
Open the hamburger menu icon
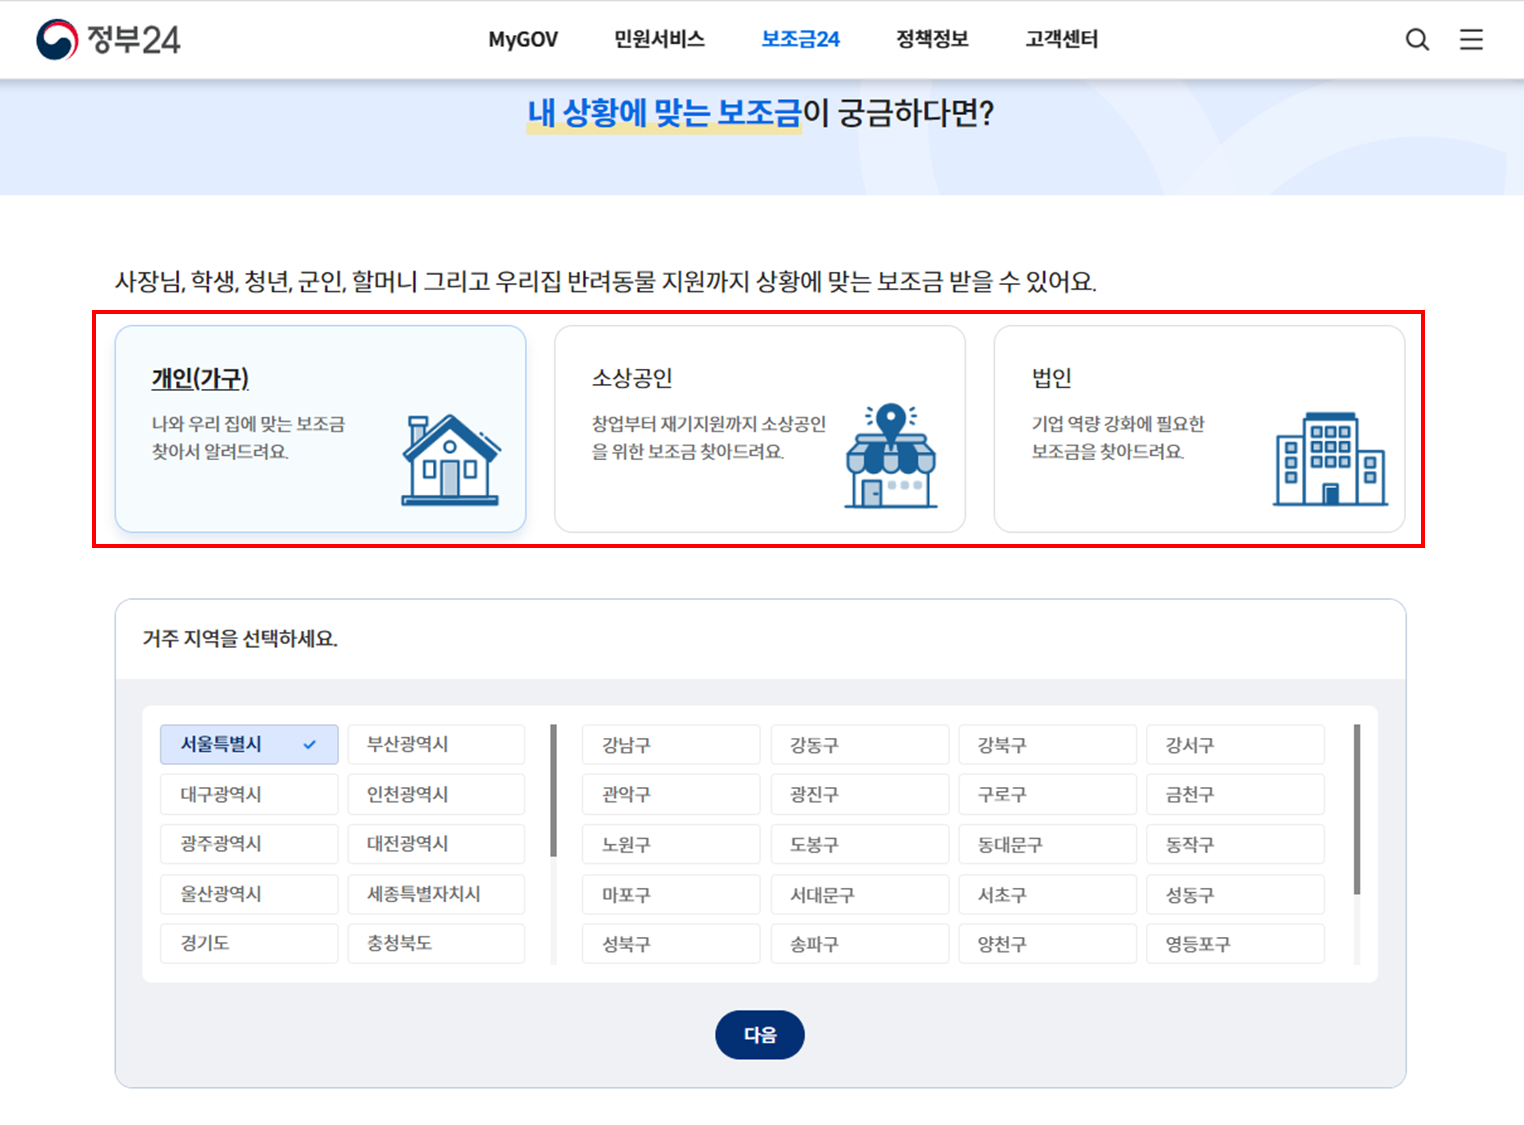point(1471,39)
